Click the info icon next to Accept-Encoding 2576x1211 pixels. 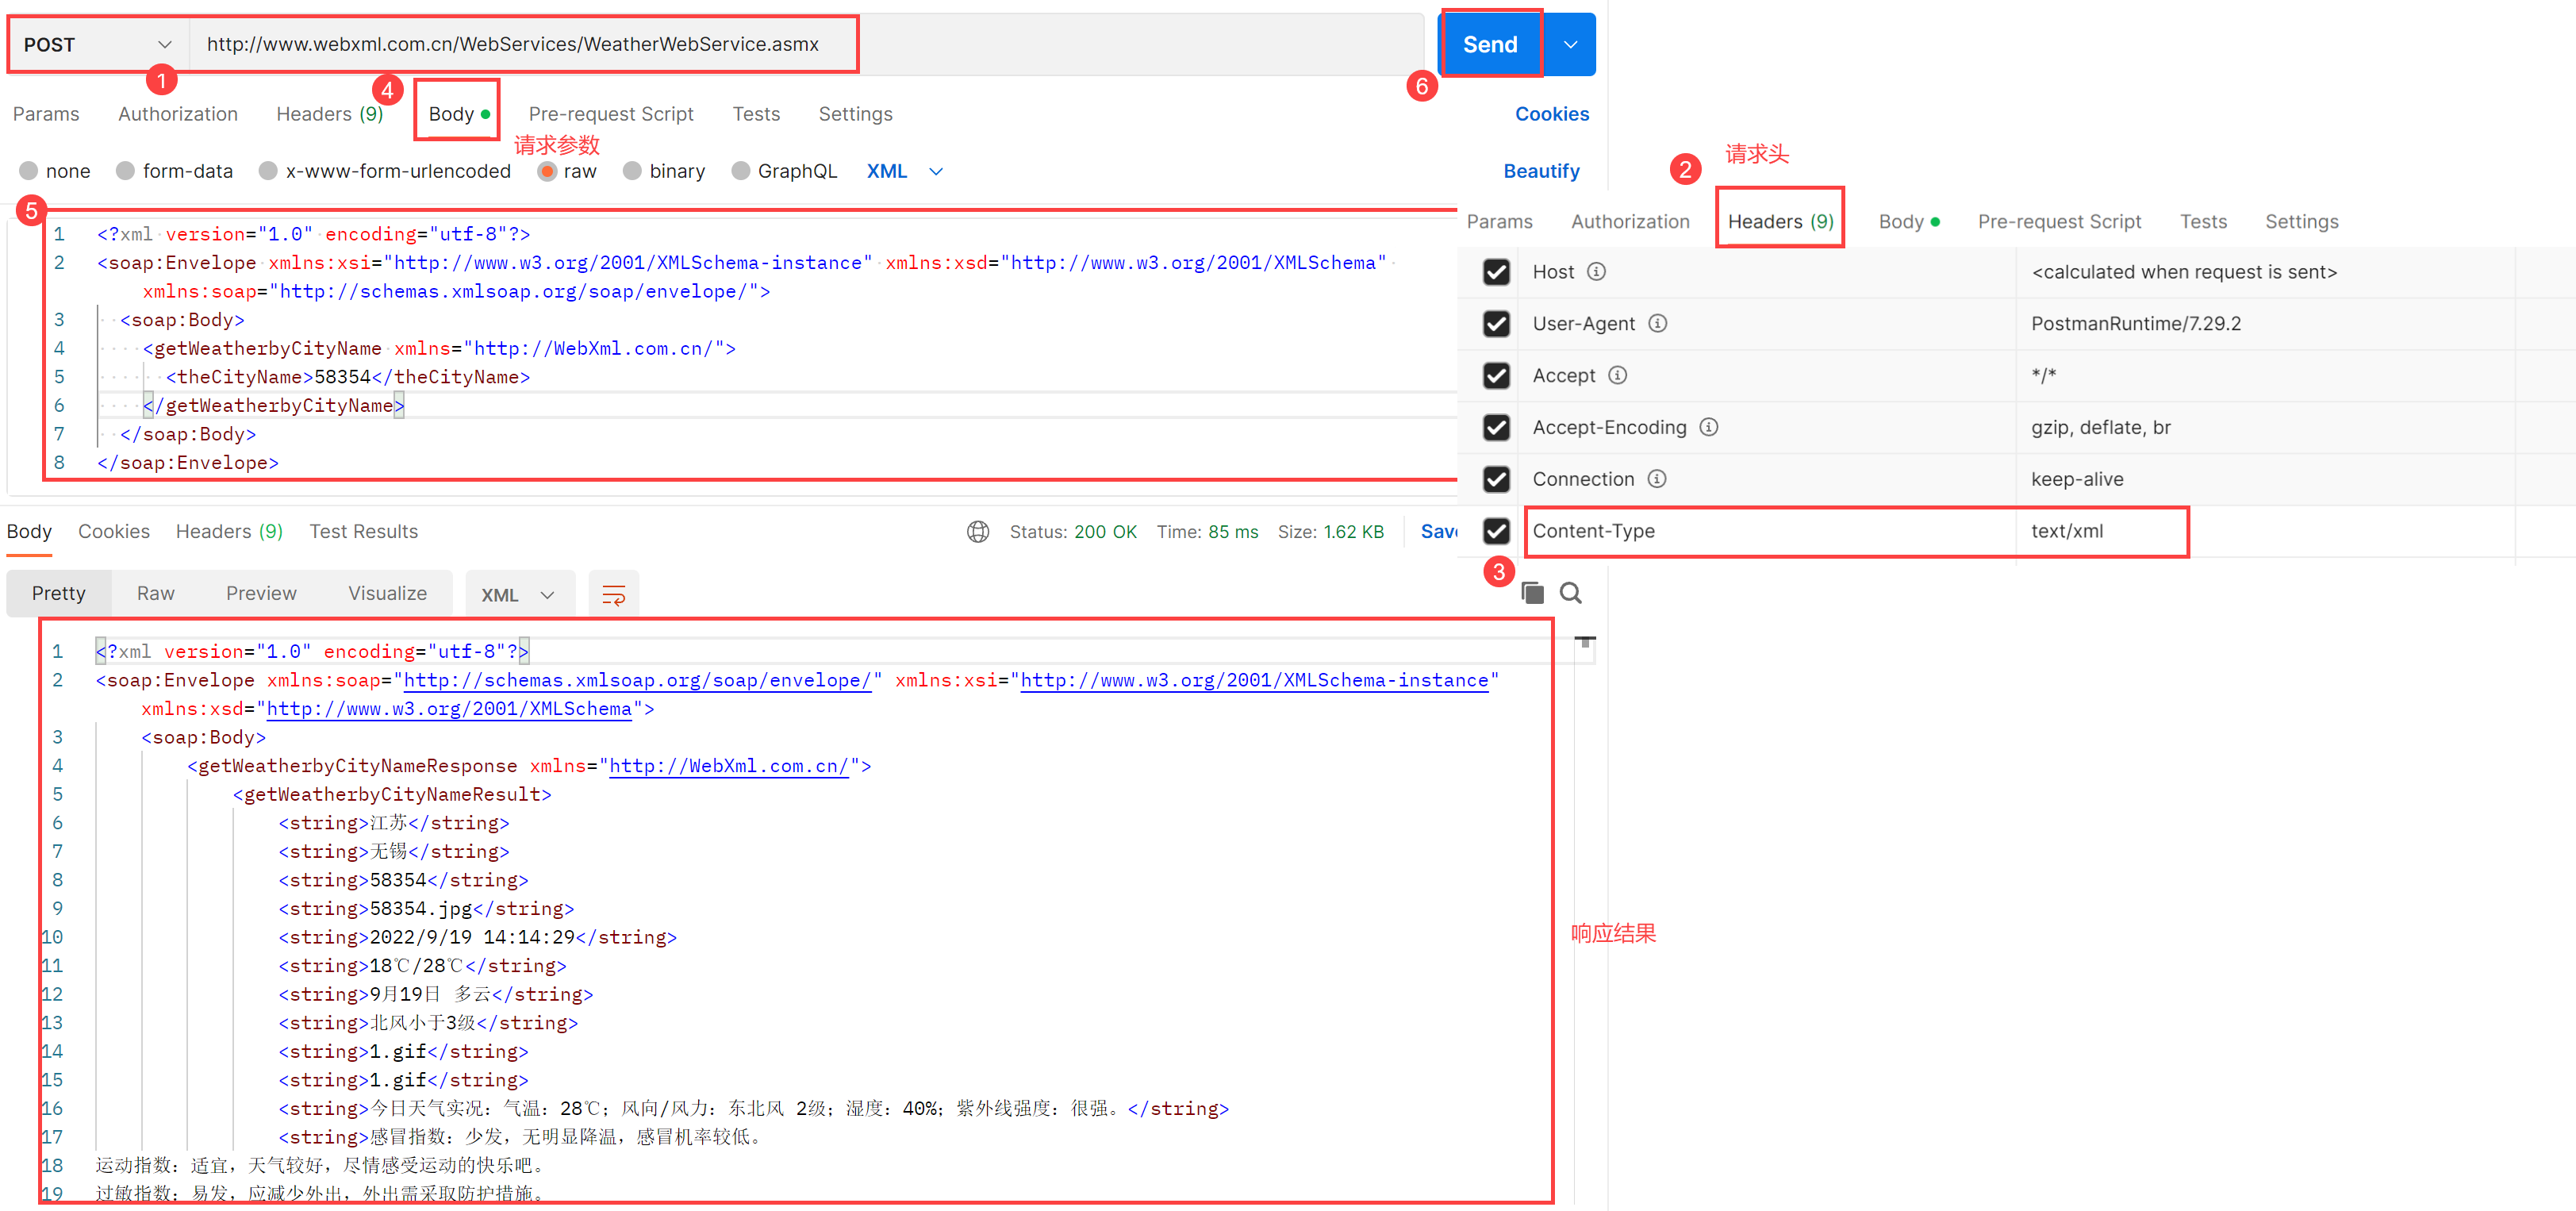pos(1708,427)
